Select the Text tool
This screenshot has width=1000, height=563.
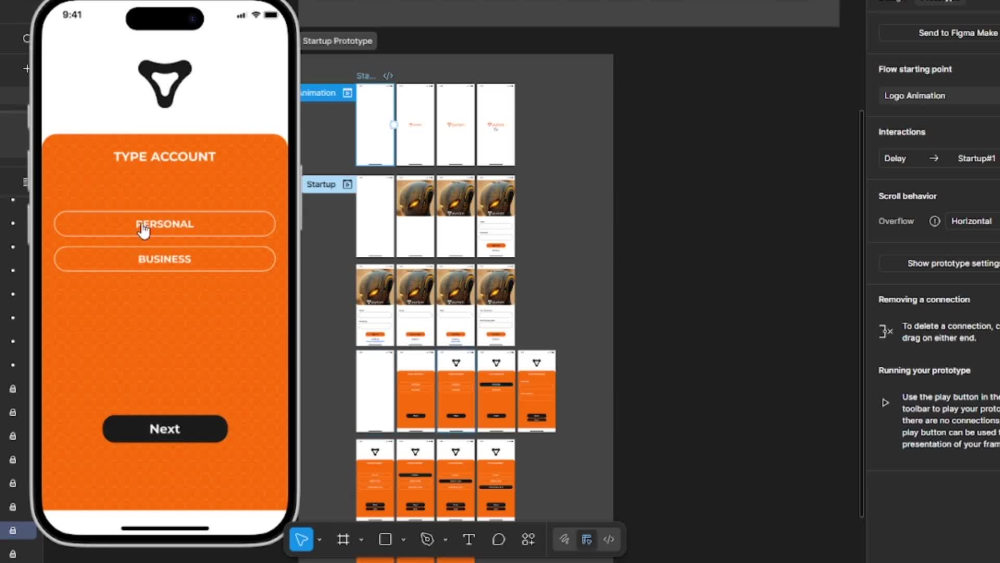tap(469, 539)
